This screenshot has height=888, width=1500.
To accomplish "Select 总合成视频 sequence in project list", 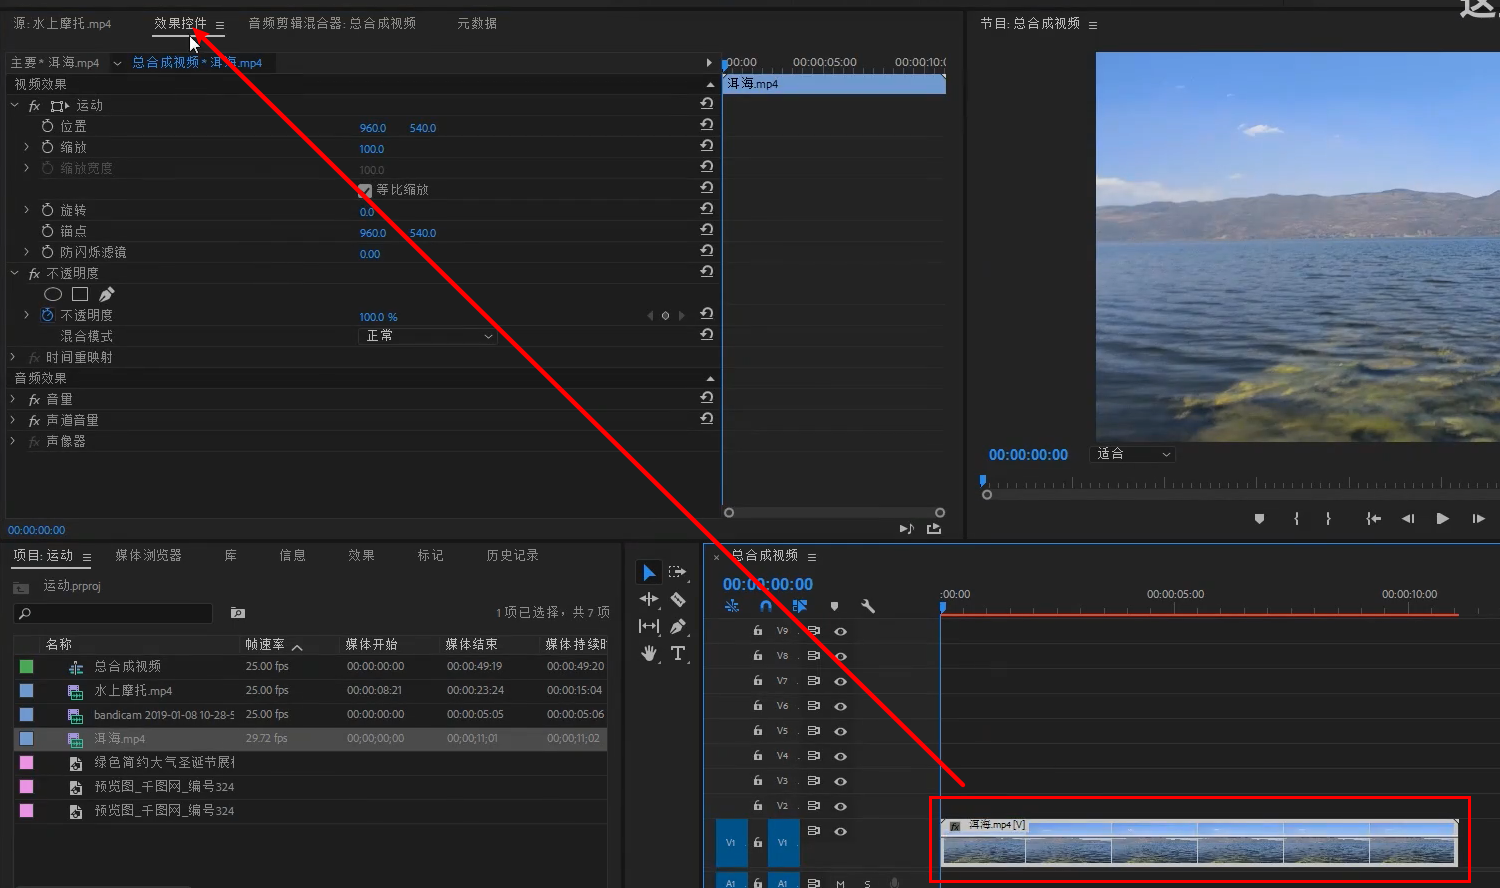I will pos(127,666).
